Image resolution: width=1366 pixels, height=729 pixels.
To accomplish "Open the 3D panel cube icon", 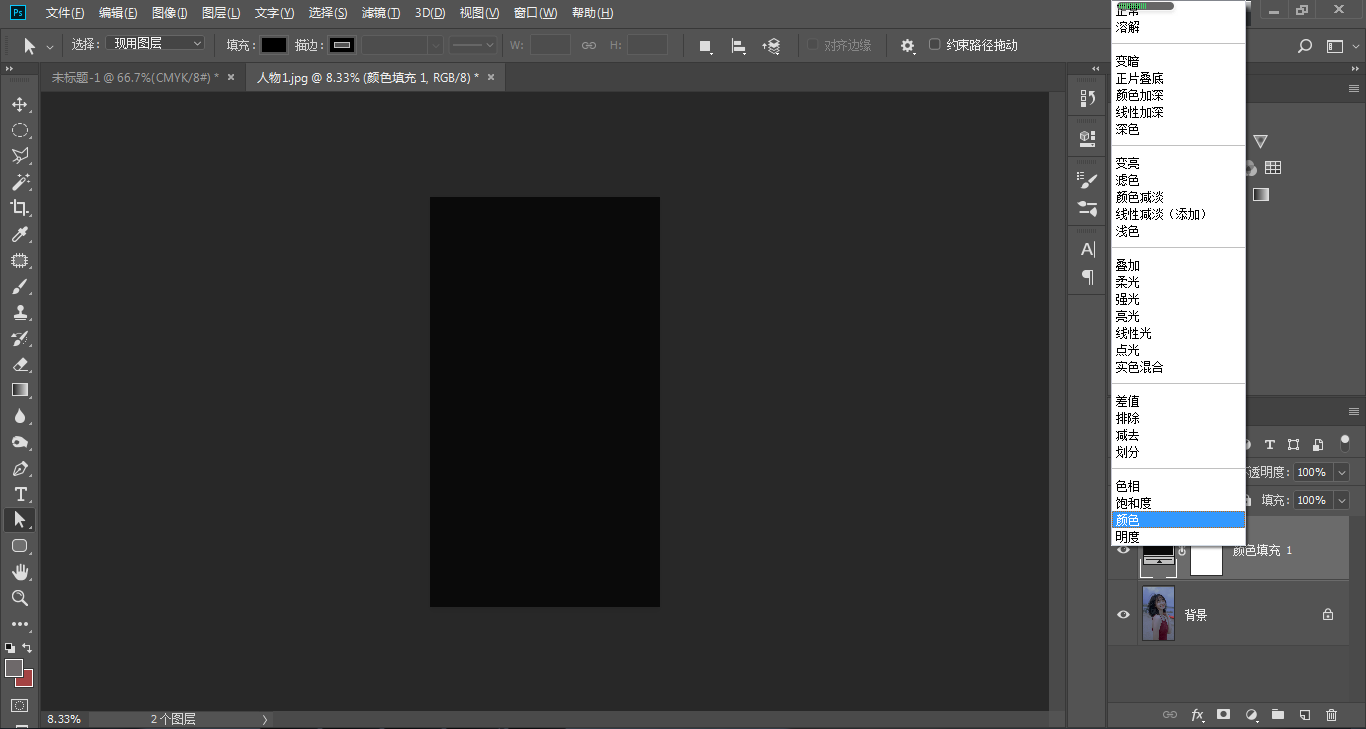I will pyautogui.click(x=1088, y=138).
